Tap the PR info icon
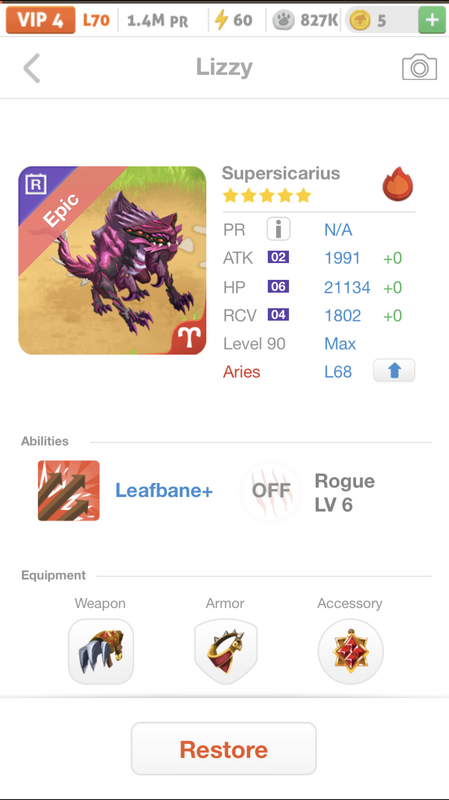The height and width of the screenshot is (800, 449). coord(279,229)
